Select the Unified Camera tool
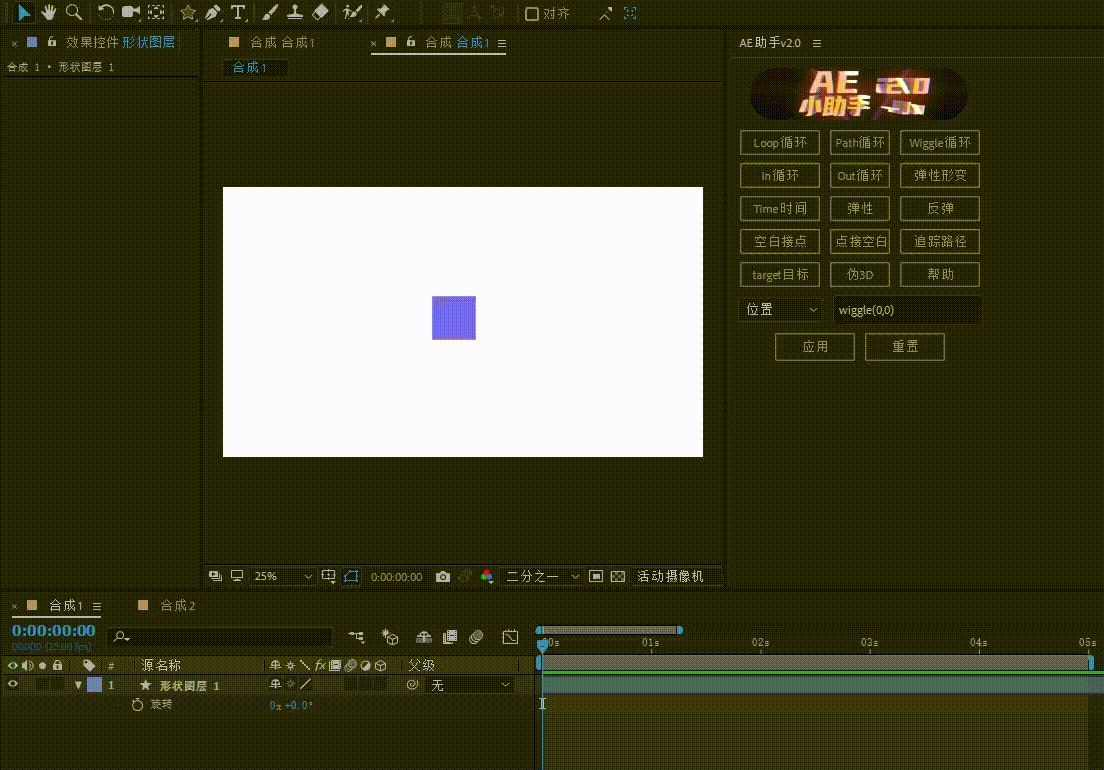1104x770 pixels. (x=130, y=13)
